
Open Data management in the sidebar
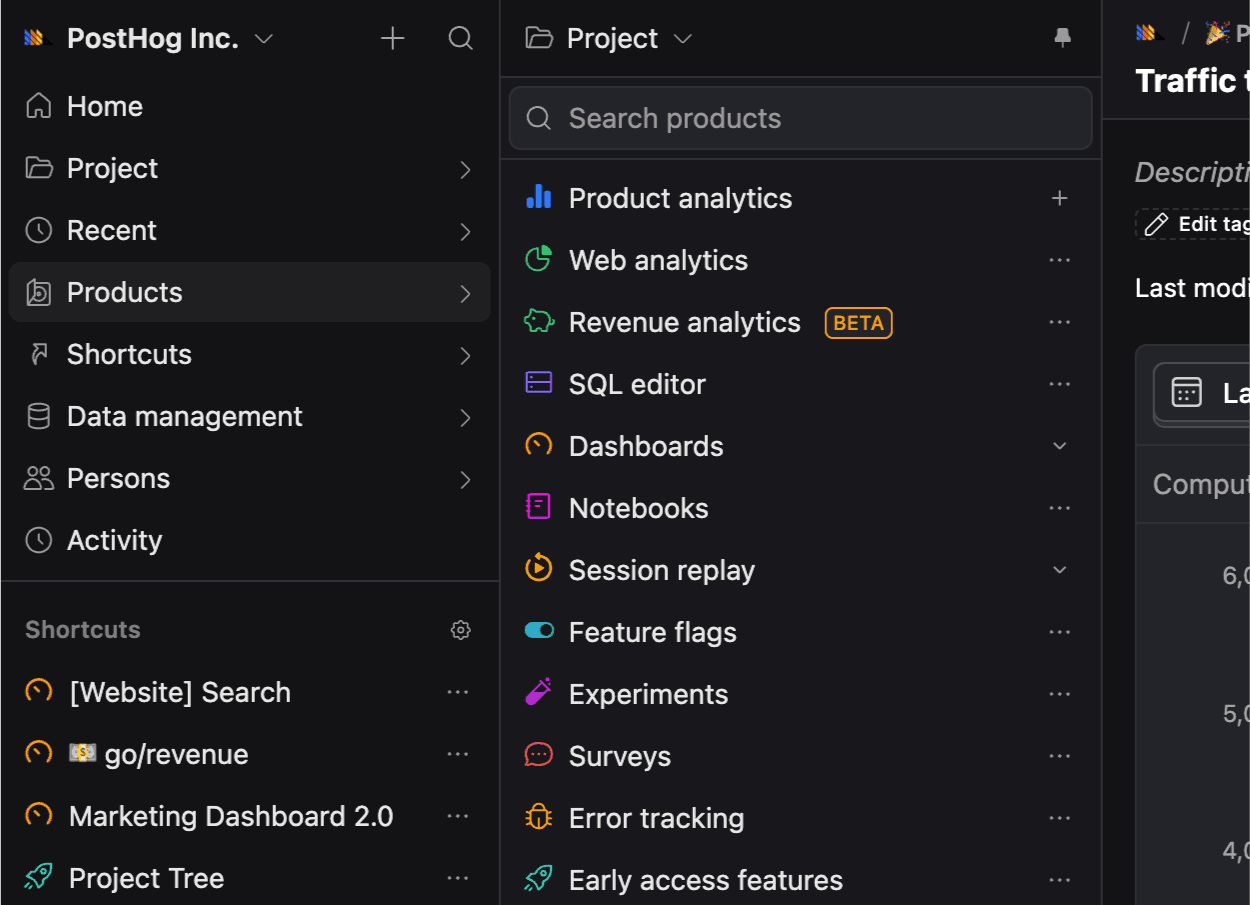[249, 416]
